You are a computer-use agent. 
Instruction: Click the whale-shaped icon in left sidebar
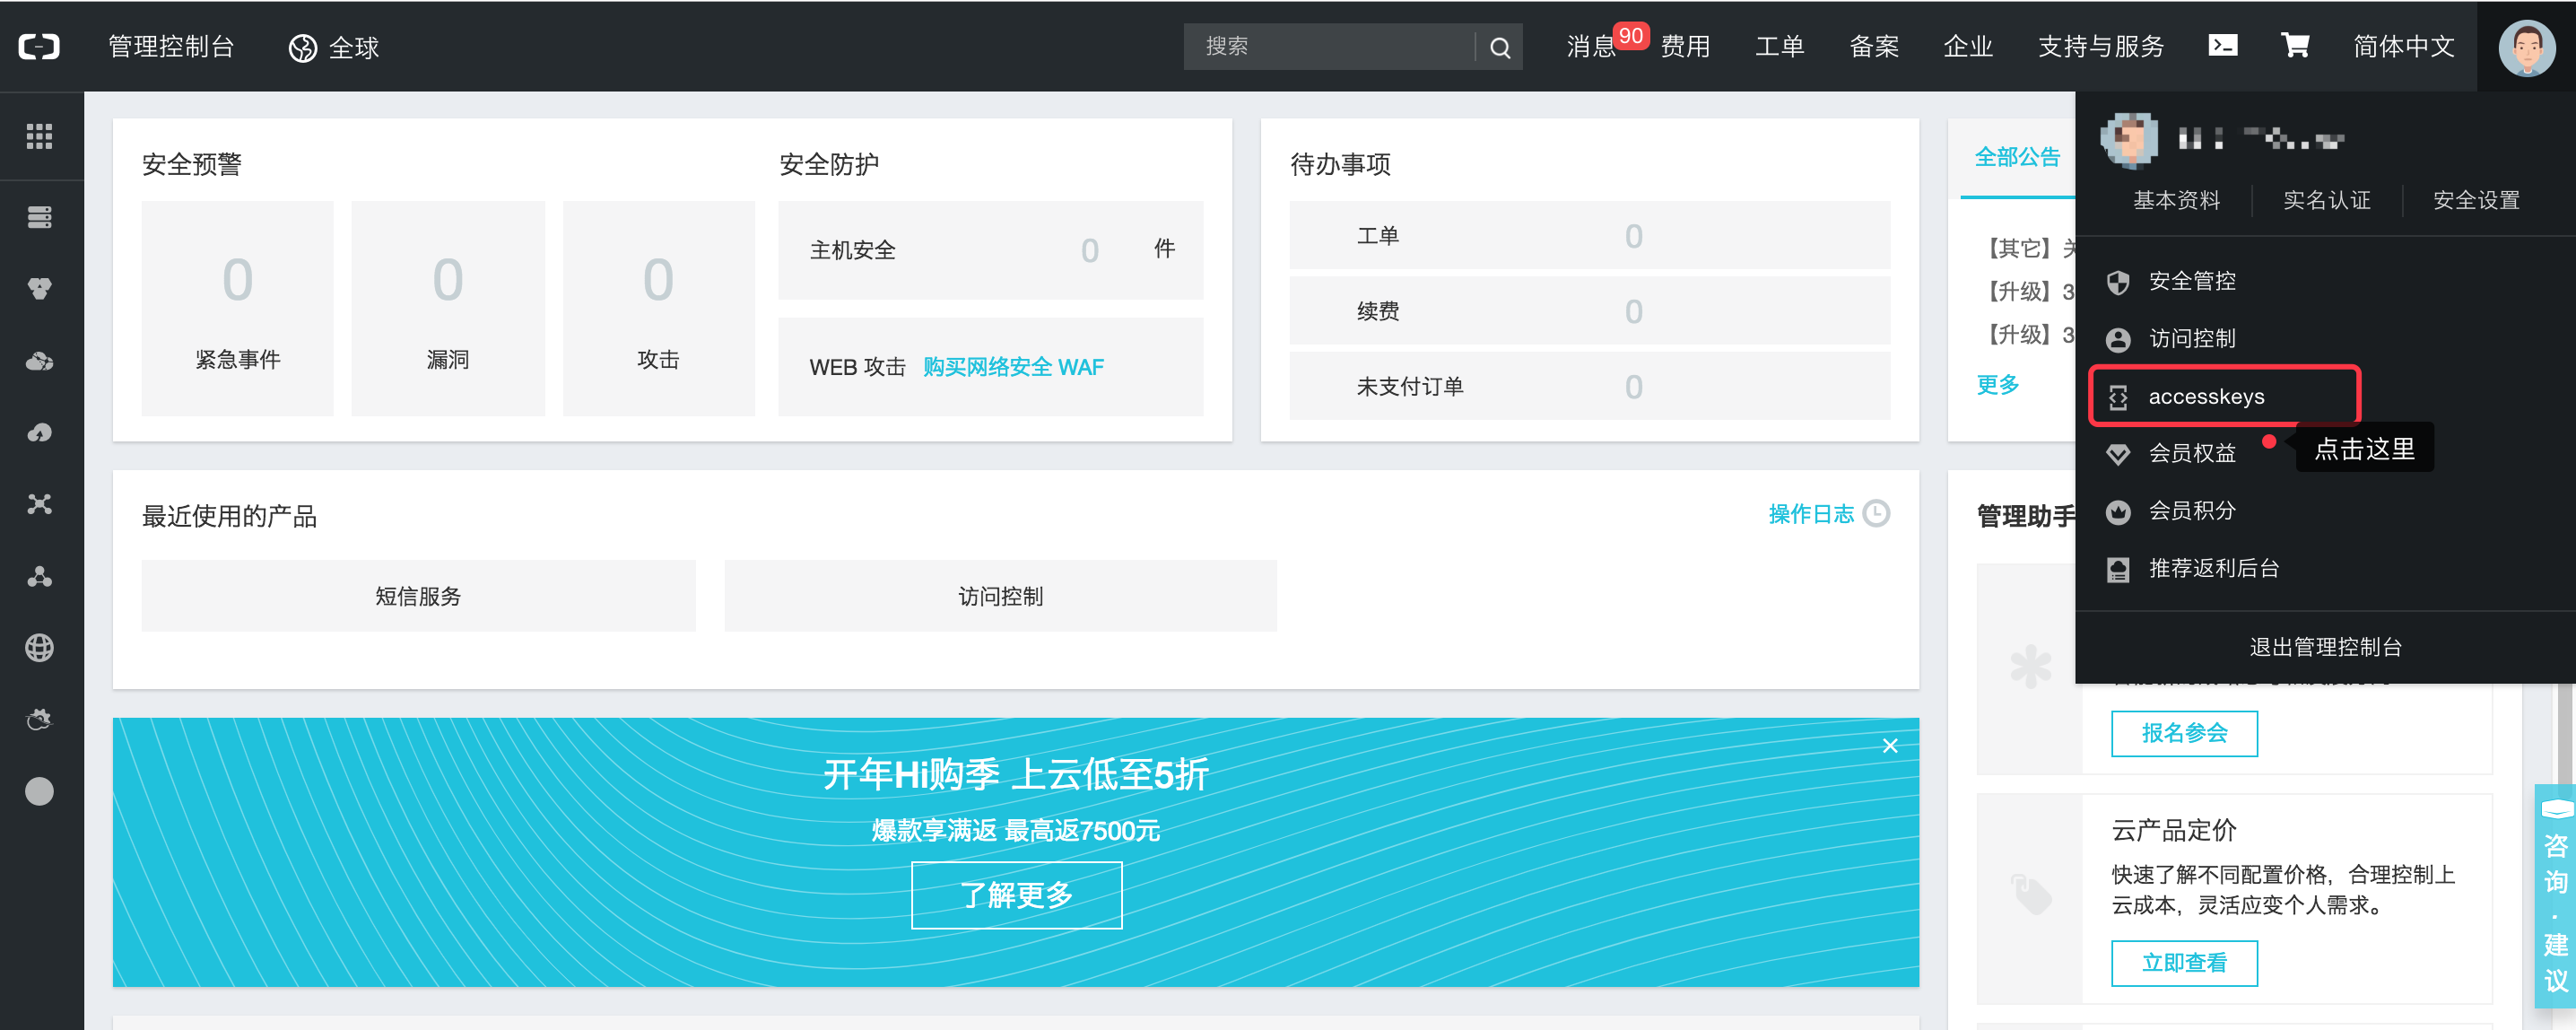pos(39,720)
